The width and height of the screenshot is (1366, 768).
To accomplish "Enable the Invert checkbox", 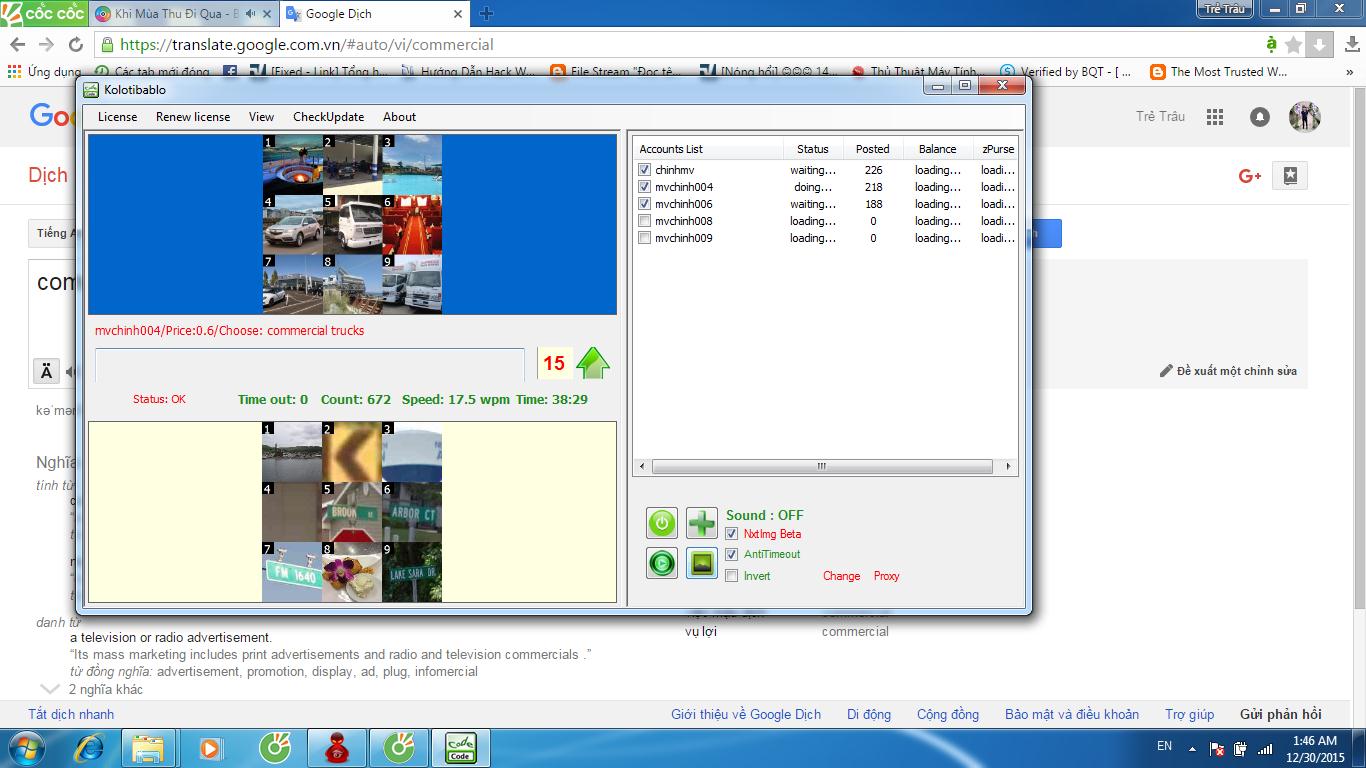I will click(732, 576).
